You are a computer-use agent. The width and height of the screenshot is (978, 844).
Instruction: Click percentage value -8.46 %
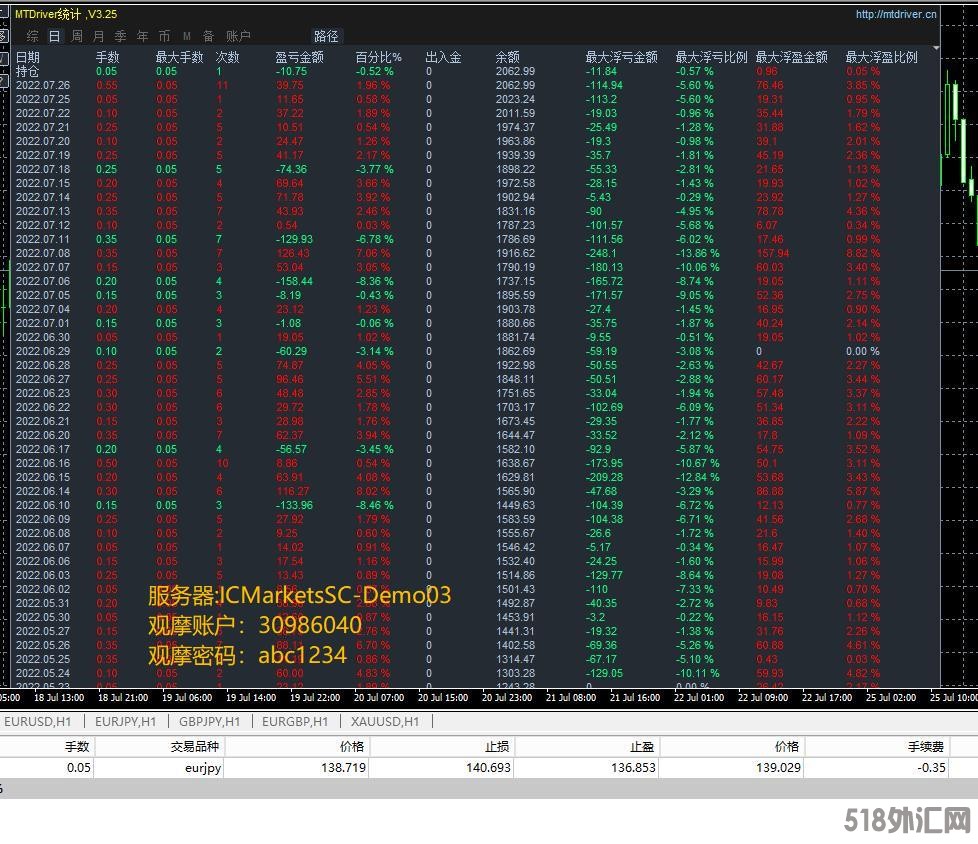click(374, 505)
